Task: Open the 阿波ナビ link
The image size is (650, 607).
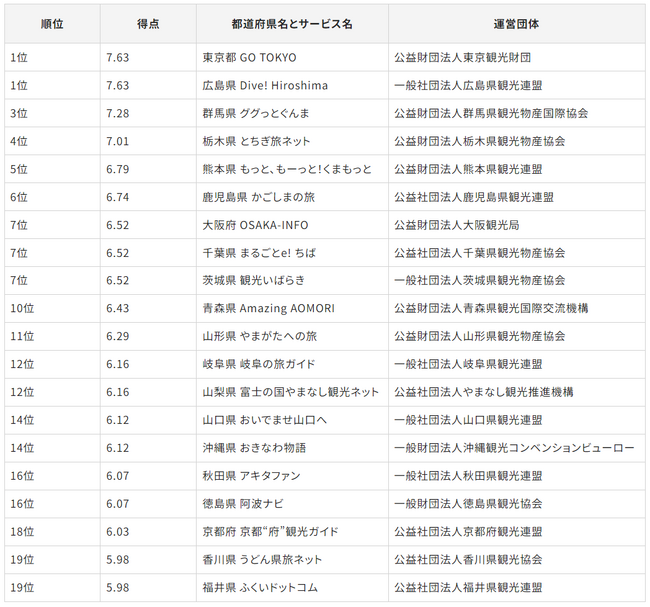Action: [x=262, y=504]
